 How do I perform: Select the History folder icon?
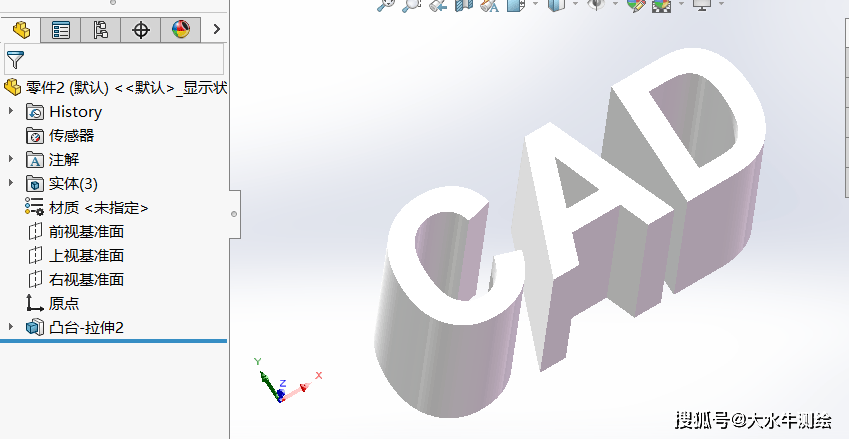[35, 112]
